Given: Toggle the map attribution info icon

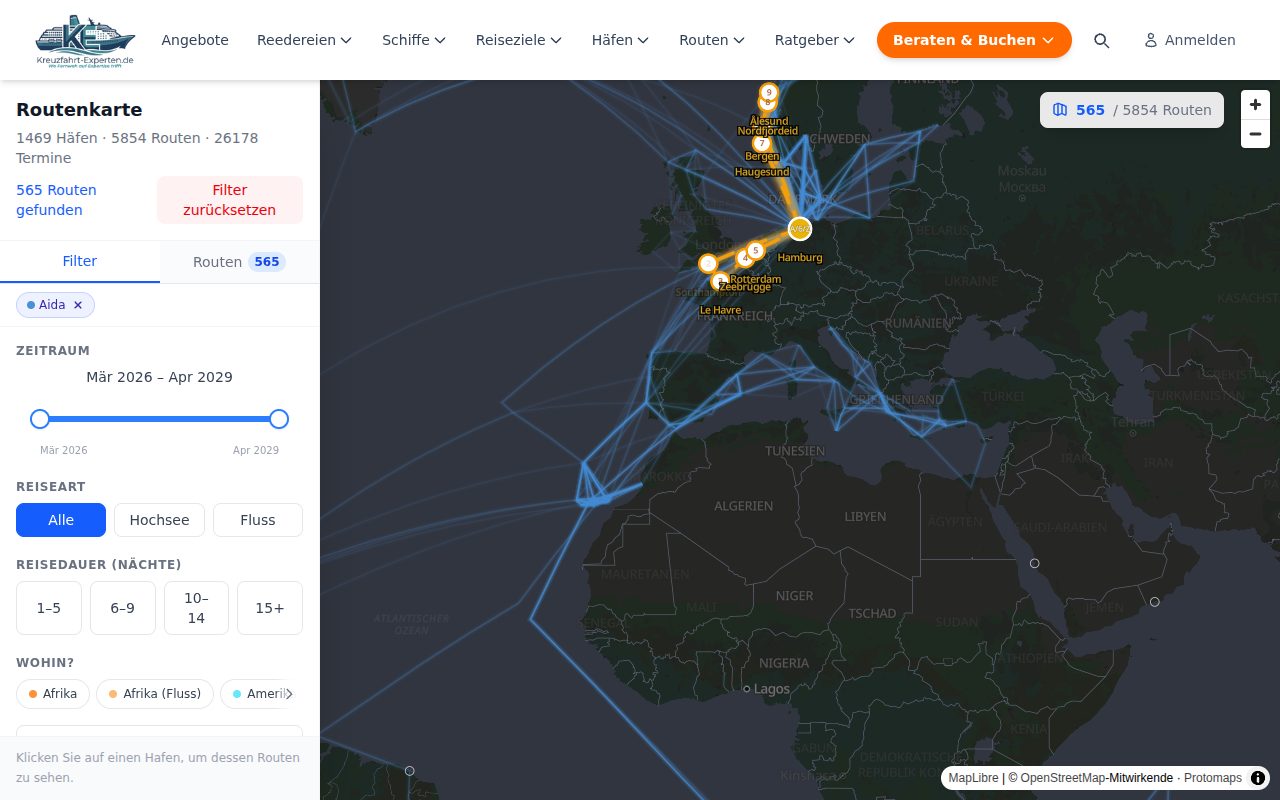Looking at the screenshot, I should click(x=1257, y=778).
